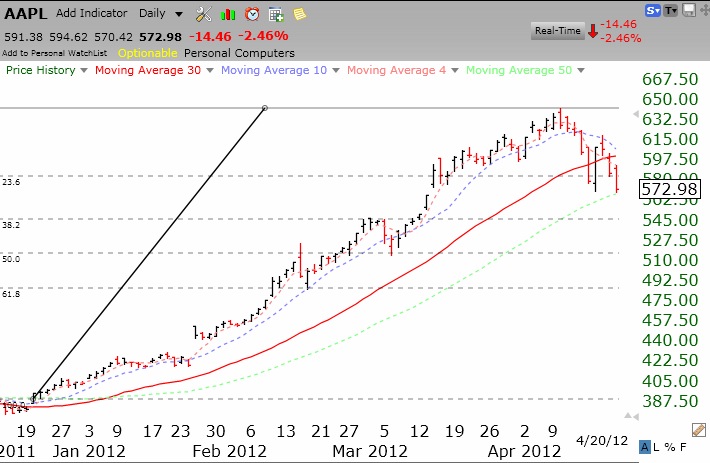Toggle the F scale option
The image size is (710, 463).
(683, 447)
